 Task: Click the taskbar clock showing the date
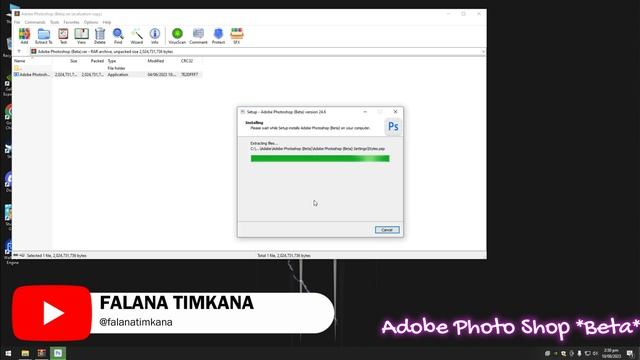pyautogui.click(x=611, y=353)
